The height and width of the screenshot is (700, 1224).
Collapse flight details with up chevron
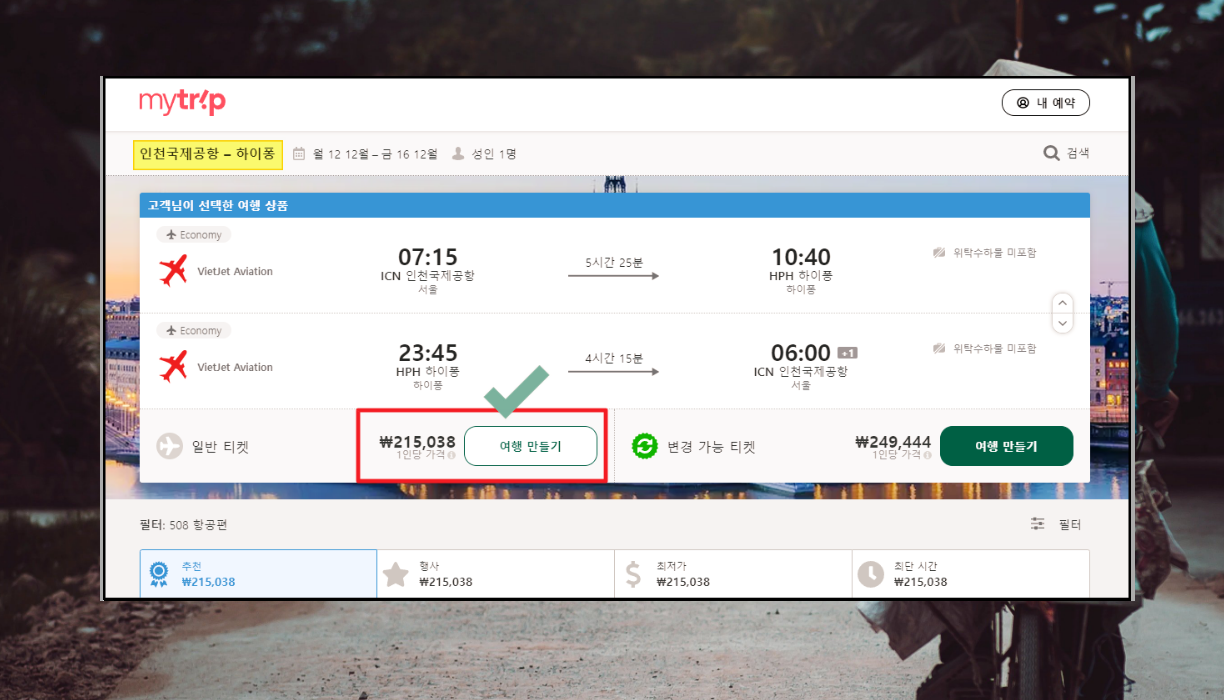(1063, 303)
